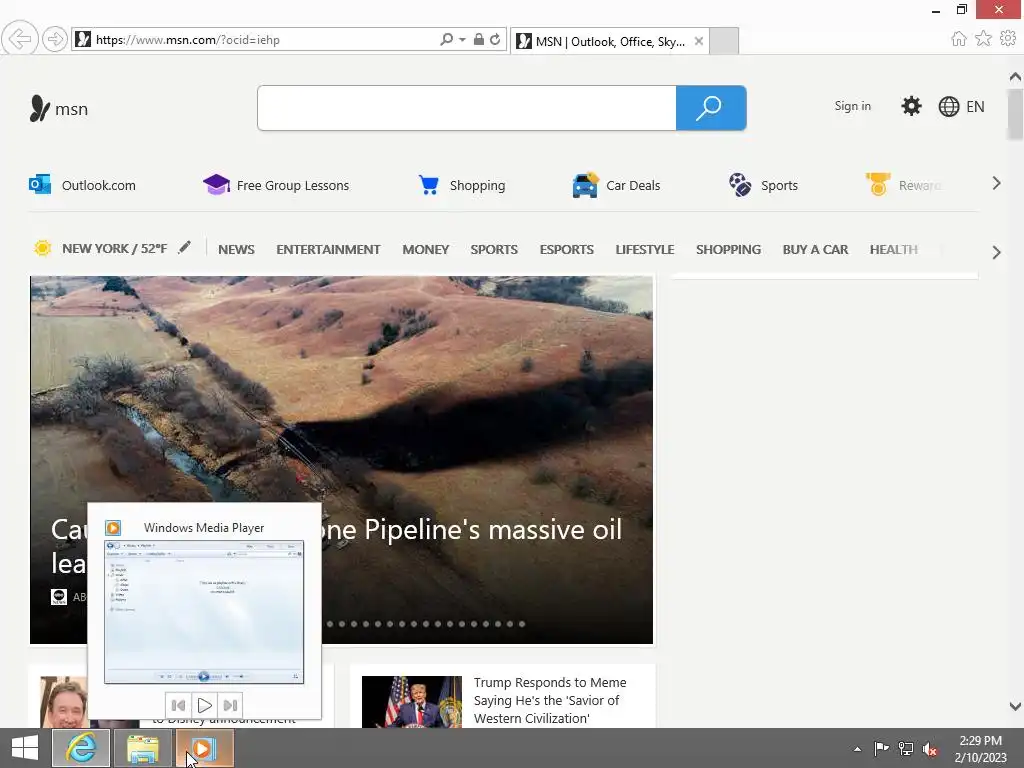Click Play in Media Player preview
Viewport: 1024px width, 768px height.
tap(204, 705)
